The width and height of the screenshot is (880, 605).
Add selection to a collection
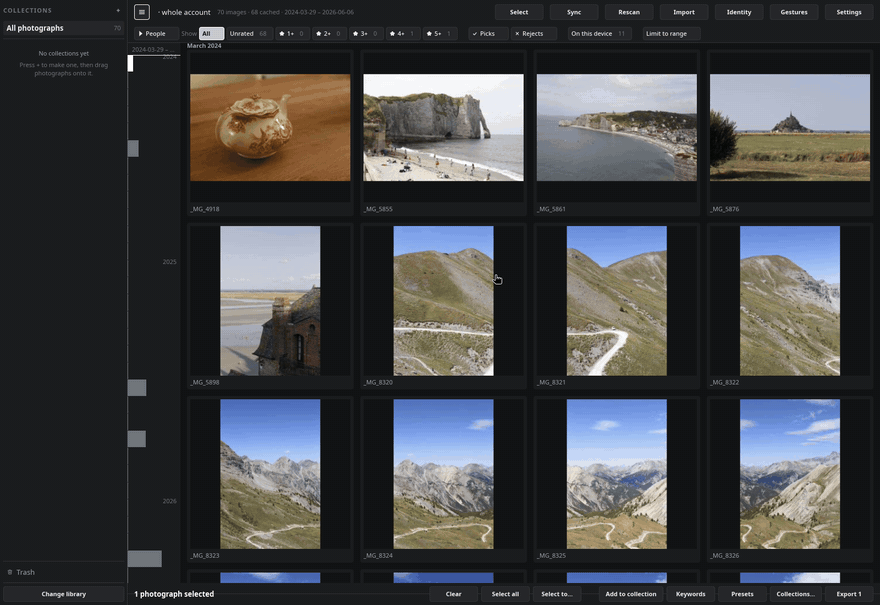(x=631, y=594)
